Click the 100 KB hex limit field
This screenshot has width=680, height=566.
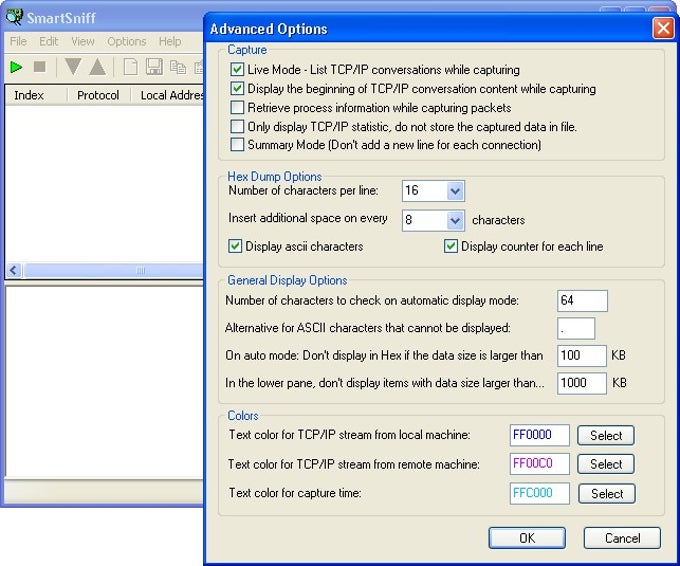click(x=582, y=356)
